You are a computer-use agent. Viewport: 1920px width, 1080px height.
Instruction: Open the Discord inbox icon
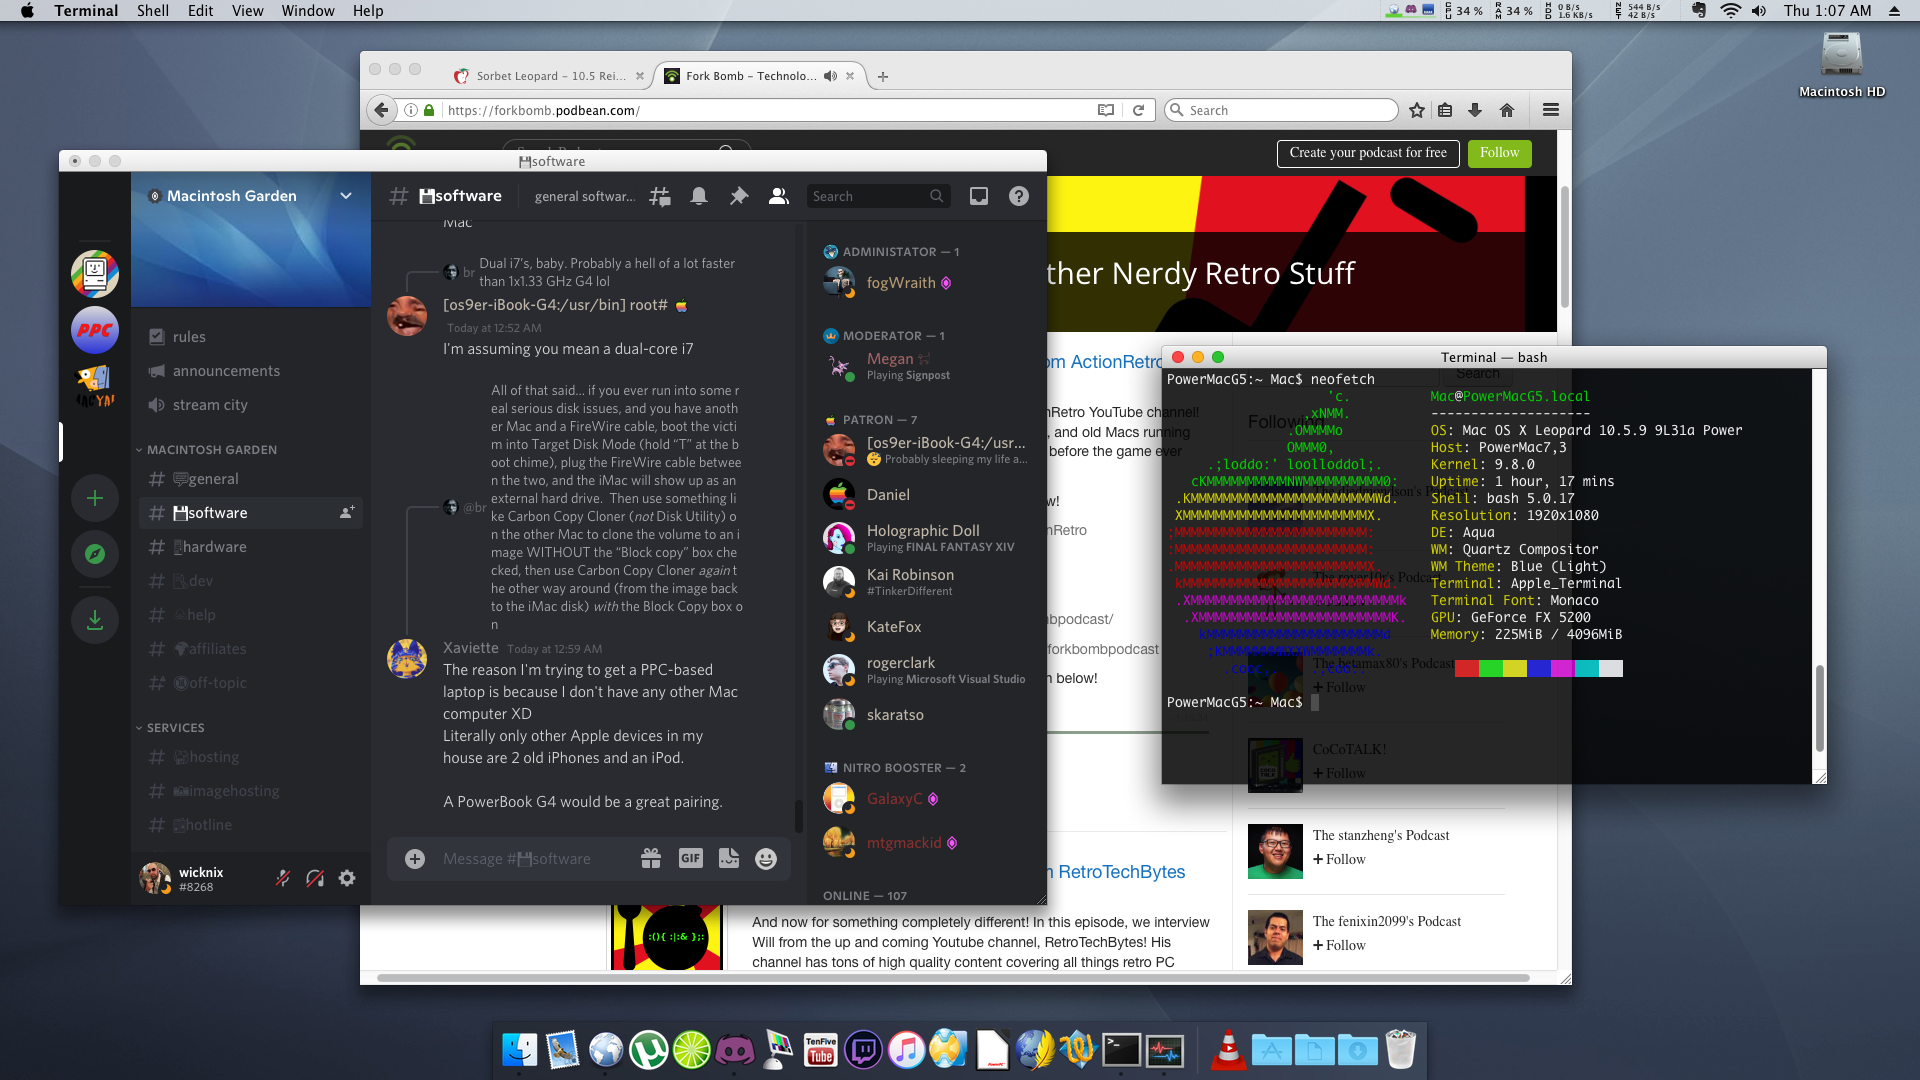979,196
